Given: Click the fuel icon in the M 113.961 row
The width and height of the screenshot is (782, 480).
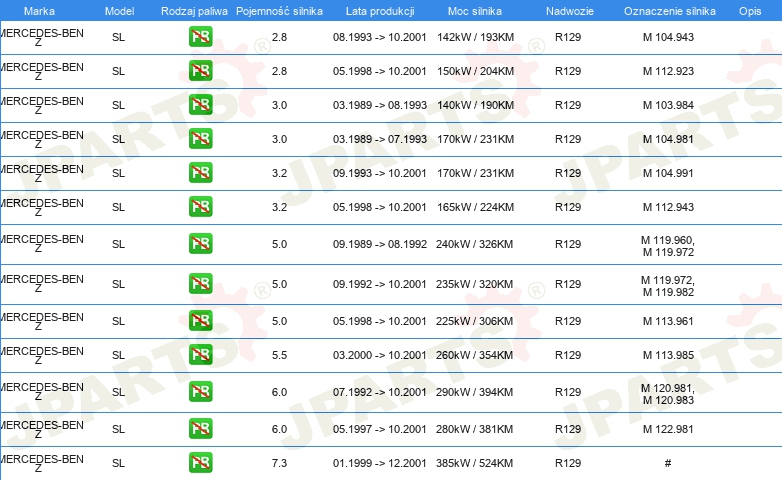Looking at the screenshot, I should 200,320.
